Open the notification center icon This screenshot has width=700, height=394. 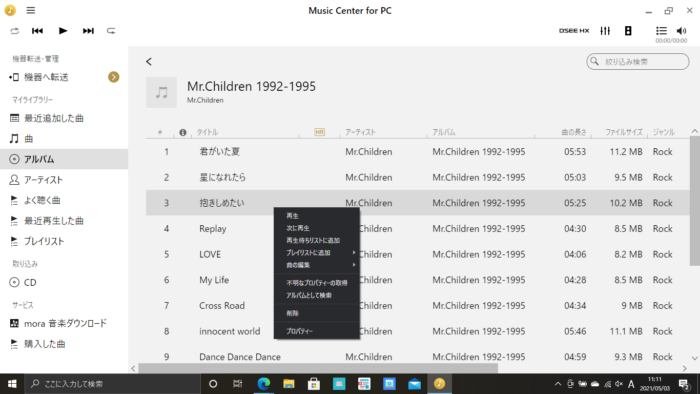684,384
